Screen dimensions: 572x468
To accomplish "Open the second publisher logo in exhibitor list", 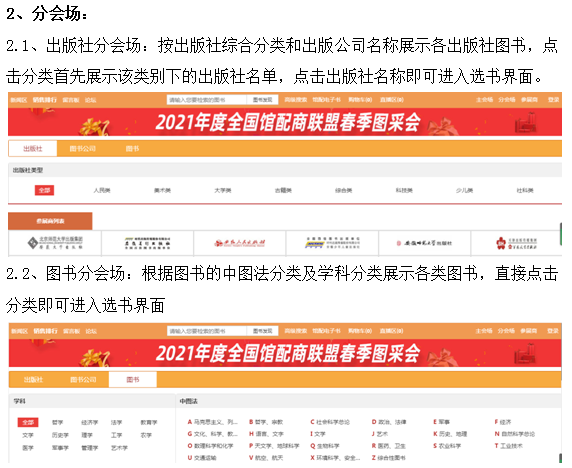I will click(x=147, y=243).
